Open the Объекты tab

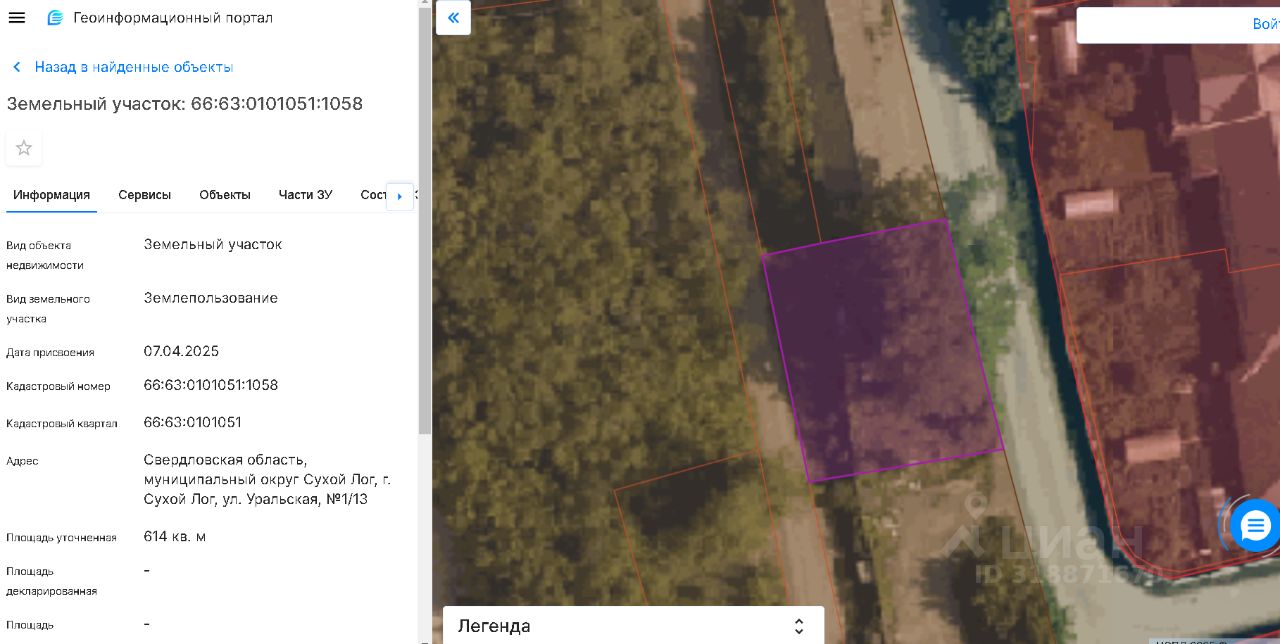(x=225, y=195)
